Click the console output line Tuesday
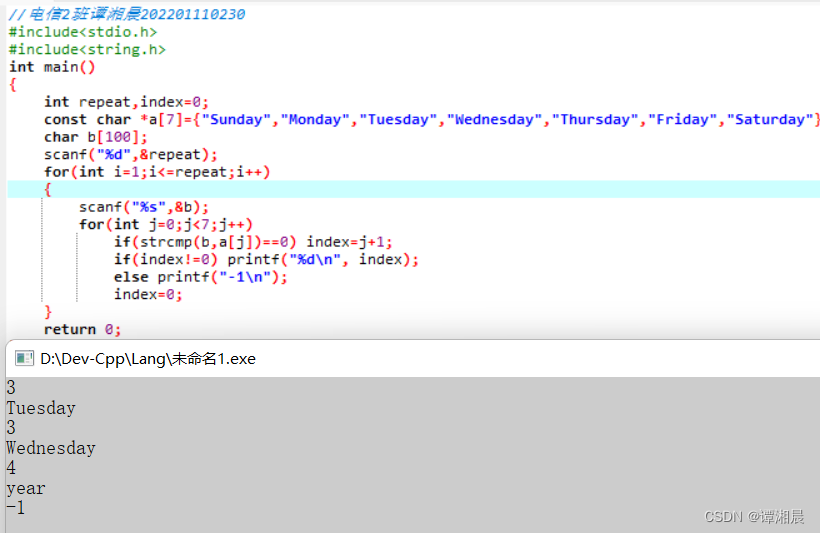Screen dimensions: 820x533 pyautogui.click(x=41, y=408)
